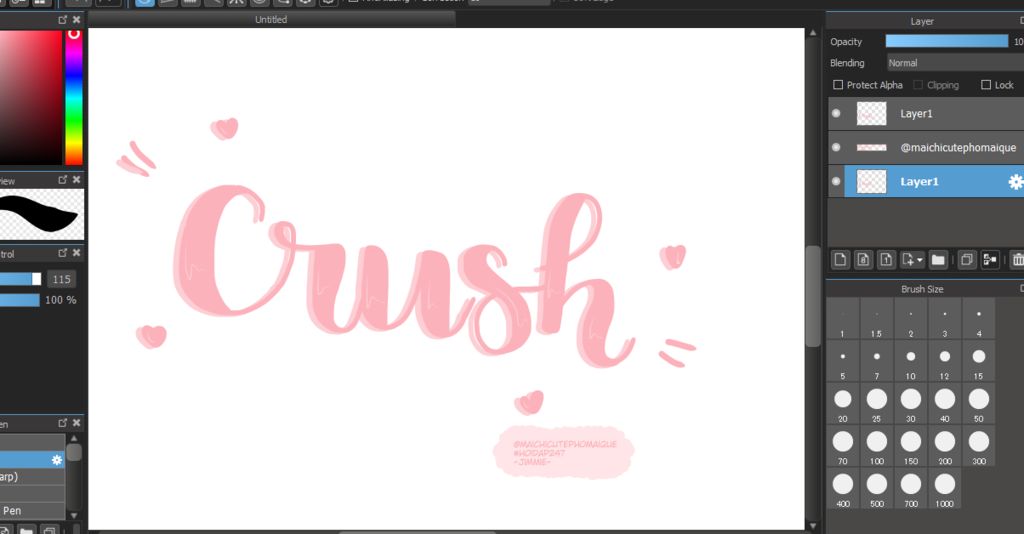This screenshot has height=534, width=1024.
Task: Toggle visibility of highlighted Layer1
Action: pyautogui.click(x=836, y=181)
